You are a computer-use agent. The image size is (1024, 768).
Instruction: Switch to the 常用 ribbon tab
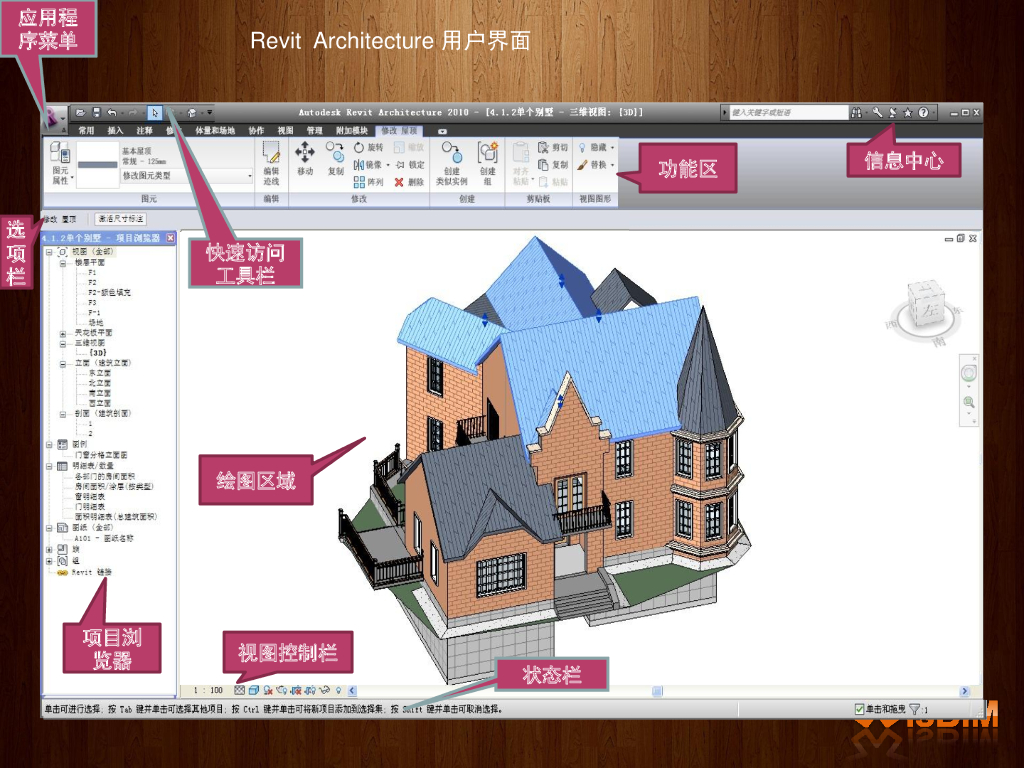coord(87,130)
